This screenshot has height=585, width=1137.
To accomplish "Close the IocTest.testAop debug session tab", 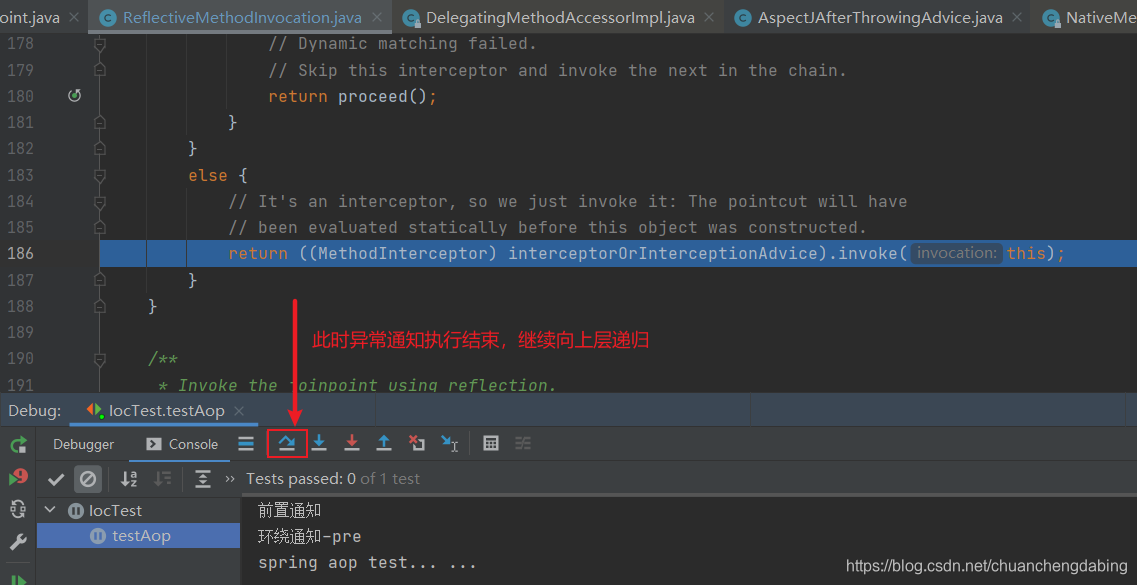I will pyautogui.click(x=240, y=412).
